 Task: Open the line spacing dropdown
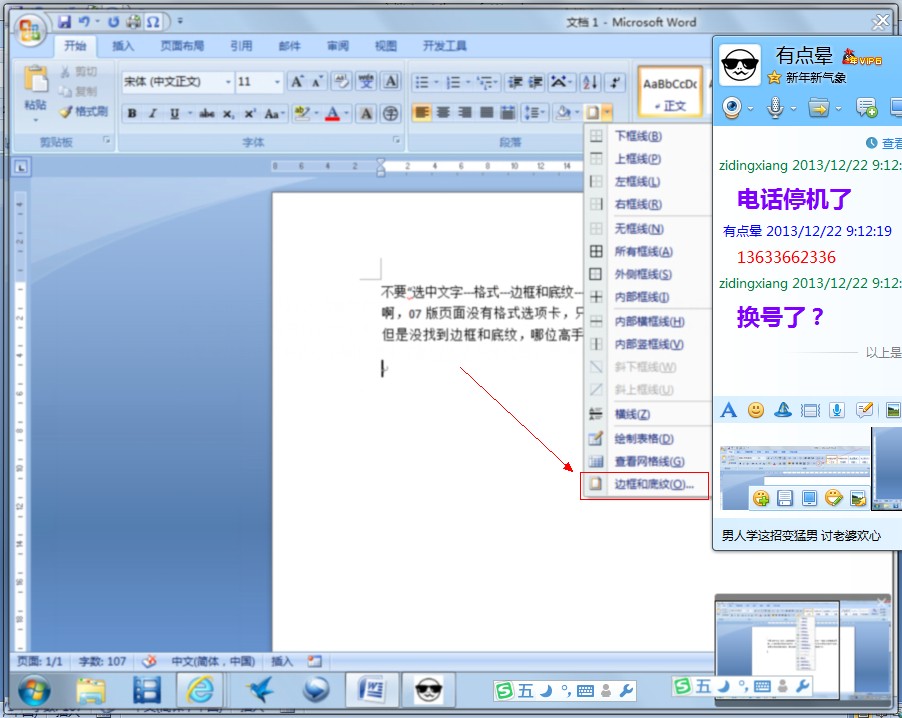click(534, 112)
